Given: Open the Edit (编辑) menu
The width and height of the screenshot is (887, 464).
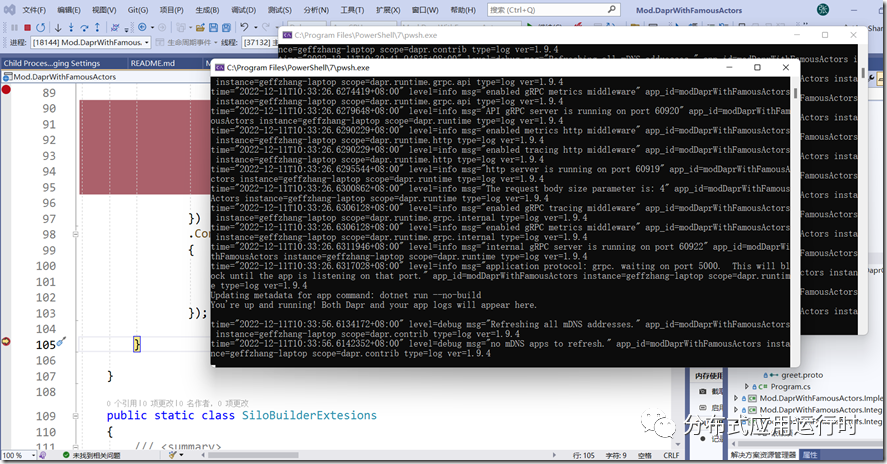Looking at the screenshot, I should pos(69,10).
